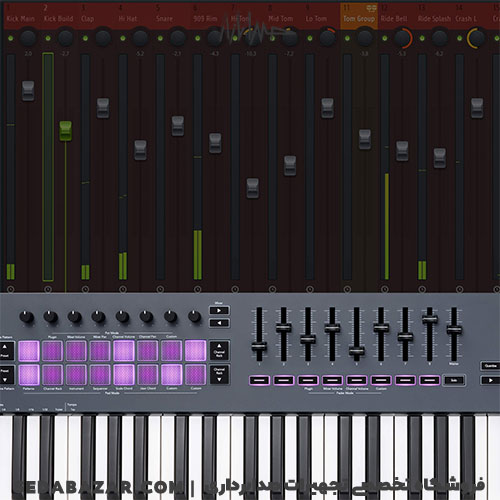Toggle the Ride Bell track mute LED
Screen dimensions: 500x500
tap(385, 38)
